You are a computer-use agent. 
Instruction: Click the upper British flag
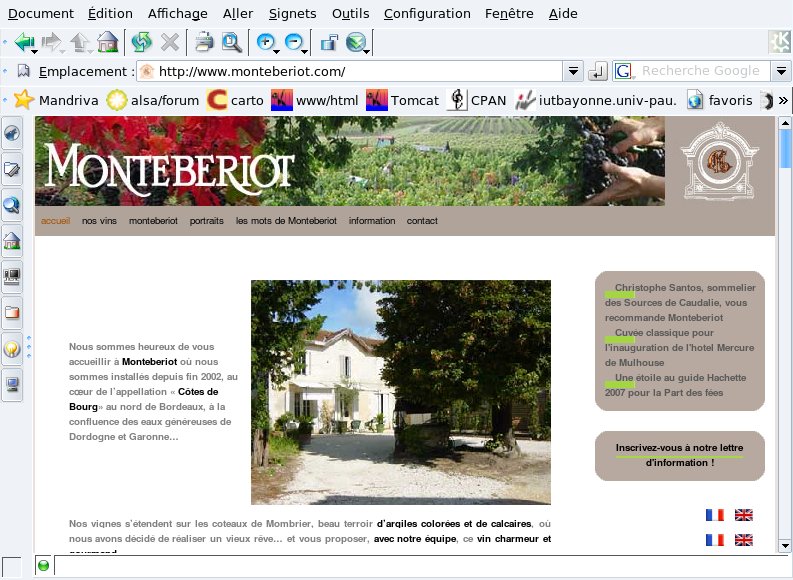(743, 515)
